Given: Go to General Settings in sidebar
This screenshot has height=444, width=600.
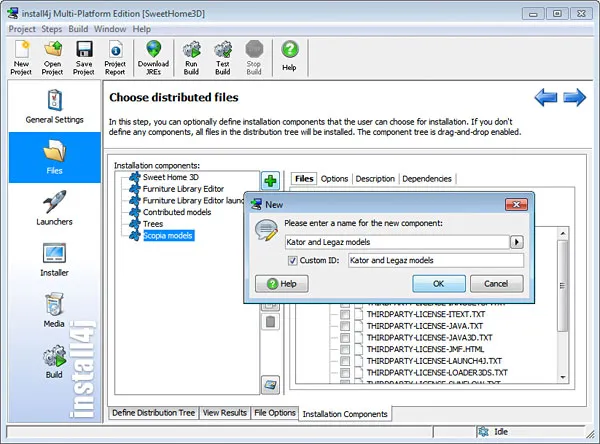Looking at the screenshot, I should click(55, 106).
